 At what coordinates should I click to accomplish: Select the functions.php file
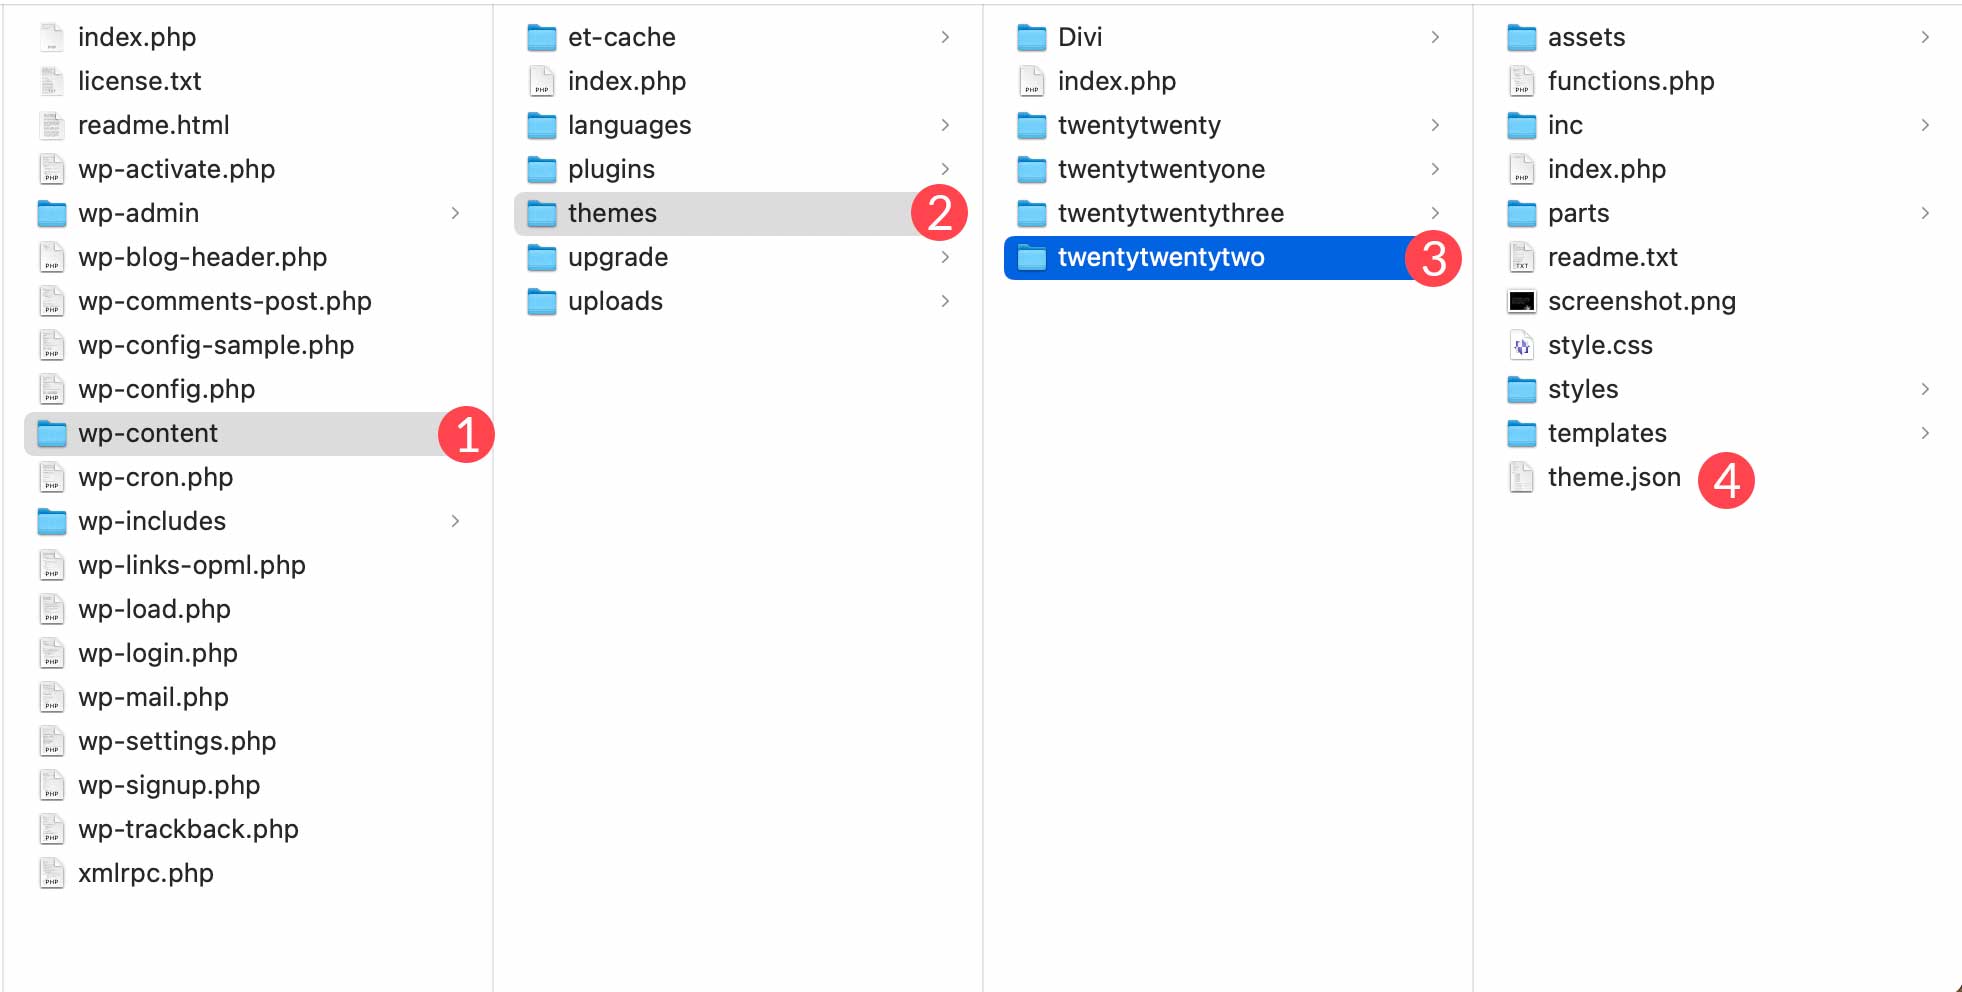(1630, 81)
